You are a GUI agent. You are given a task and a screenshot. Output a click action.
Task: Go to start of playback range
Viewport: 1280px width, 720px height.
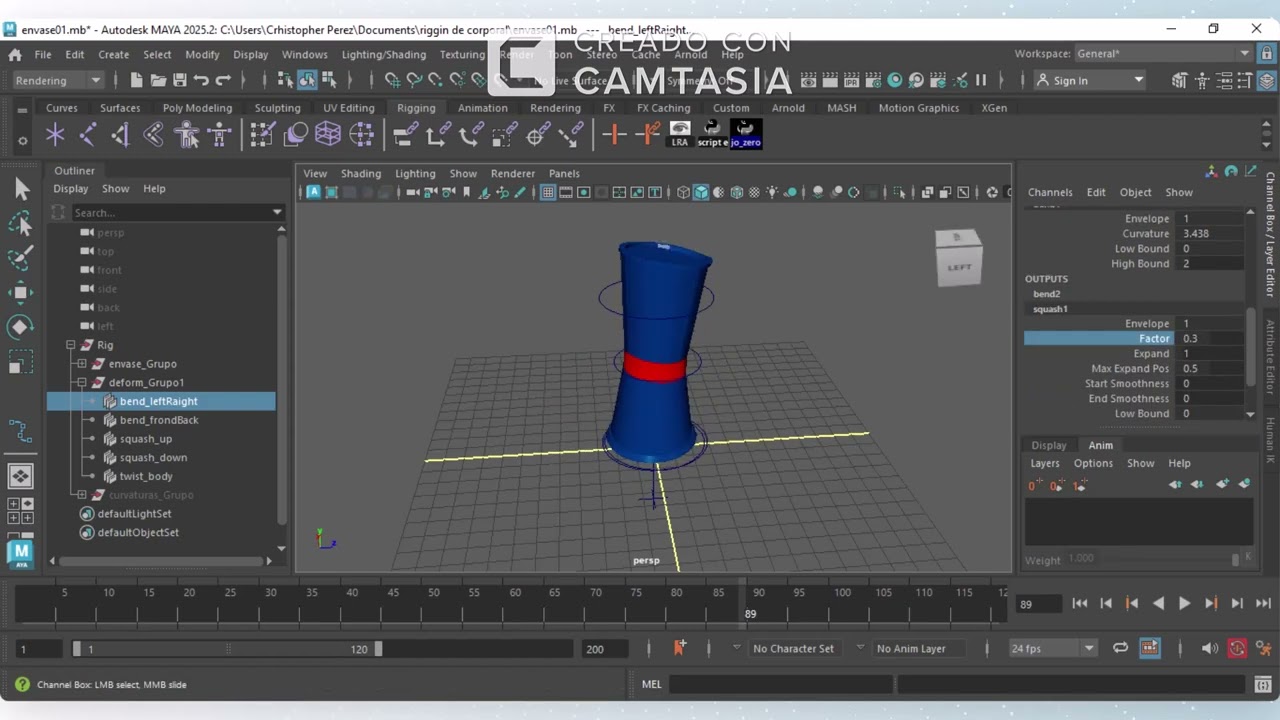coord(1080,603)
